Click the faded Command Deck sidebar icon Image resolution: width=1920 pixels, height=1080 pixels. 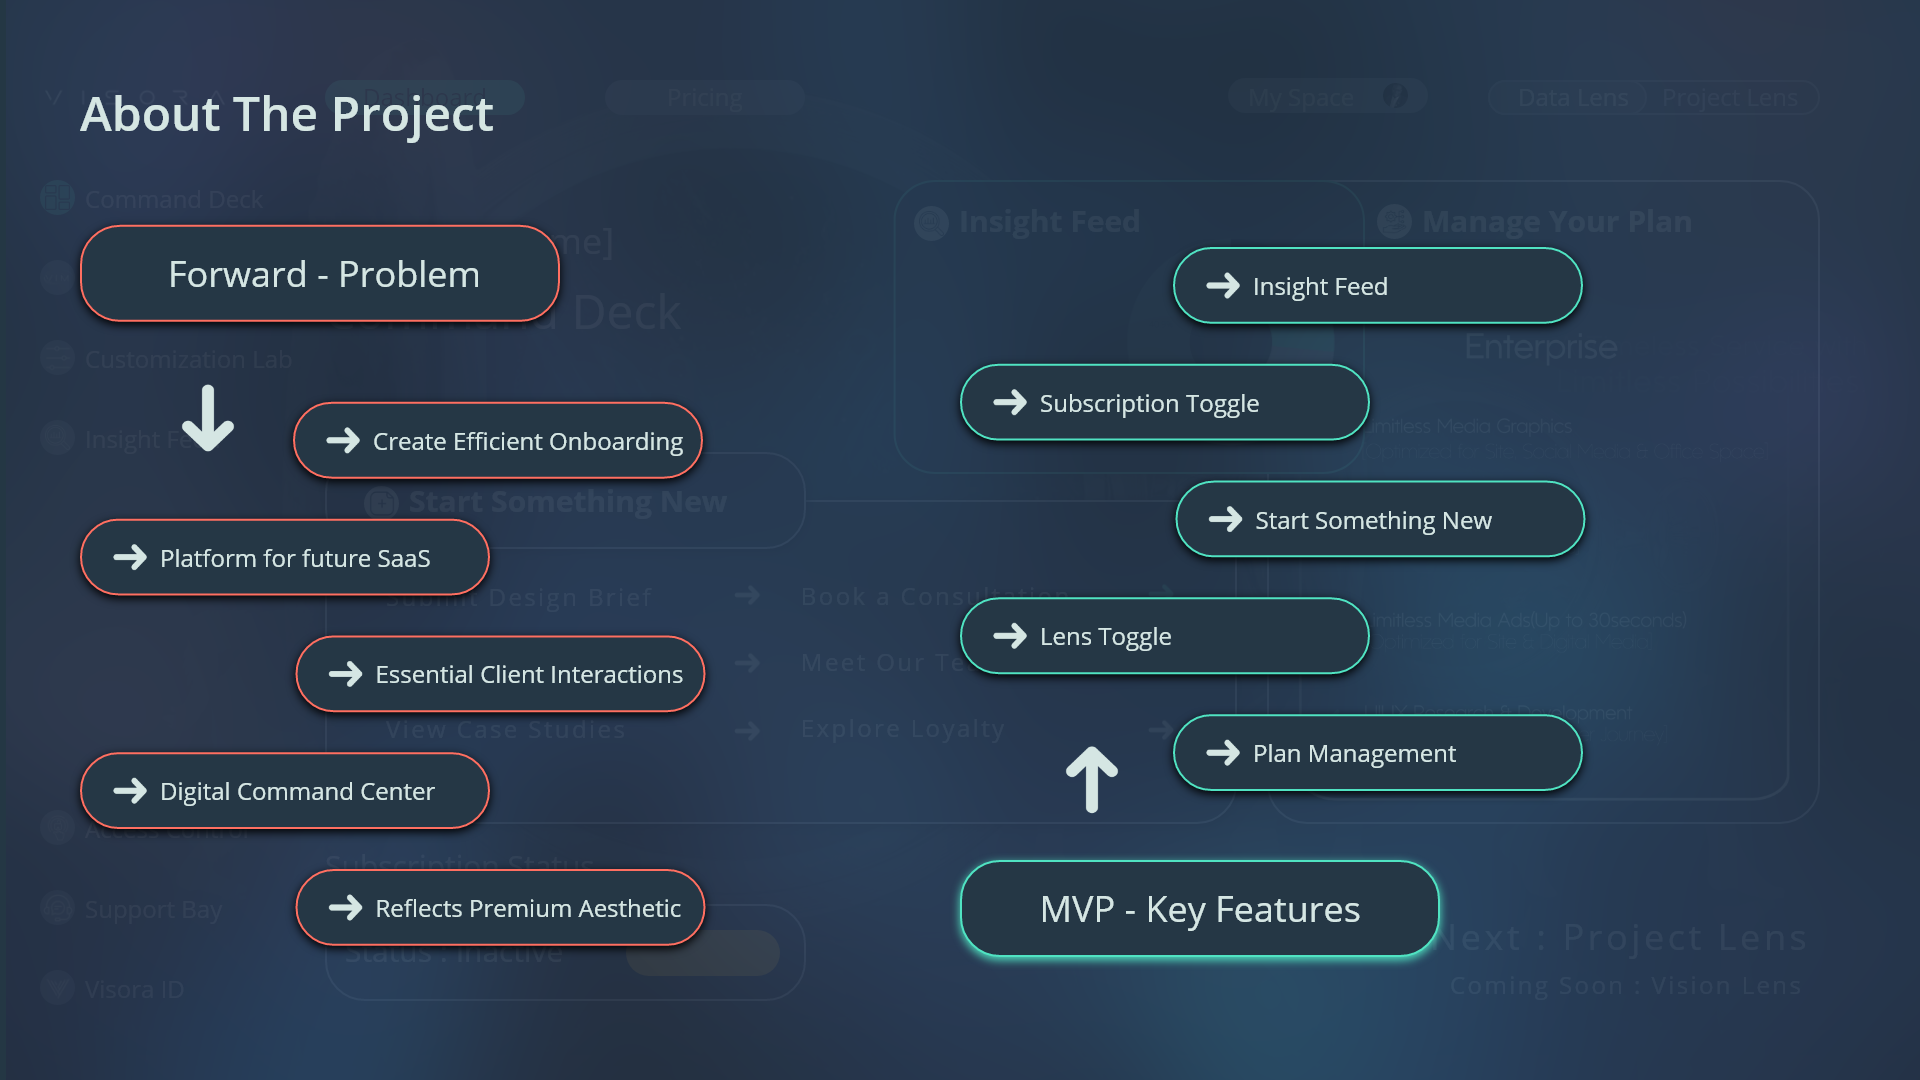58,198
